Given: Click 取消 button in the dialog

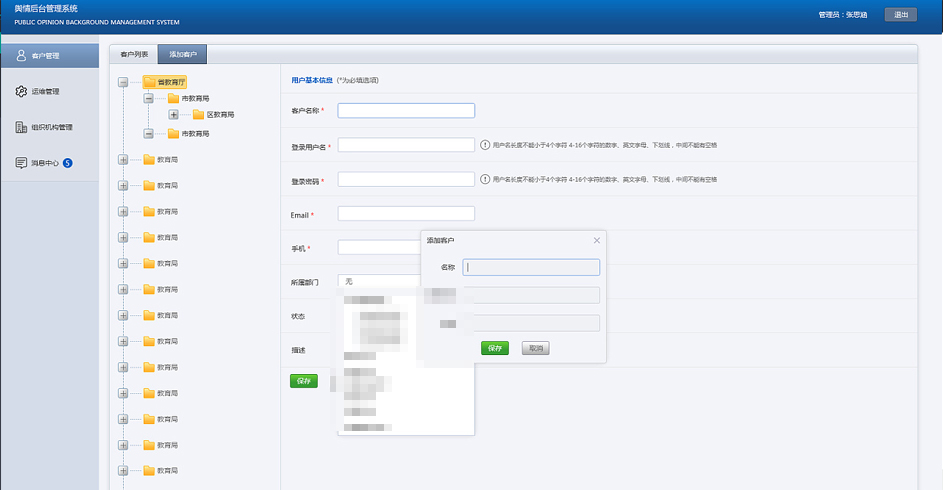Looking at the screenshot, I should click(x=536, y=348).
